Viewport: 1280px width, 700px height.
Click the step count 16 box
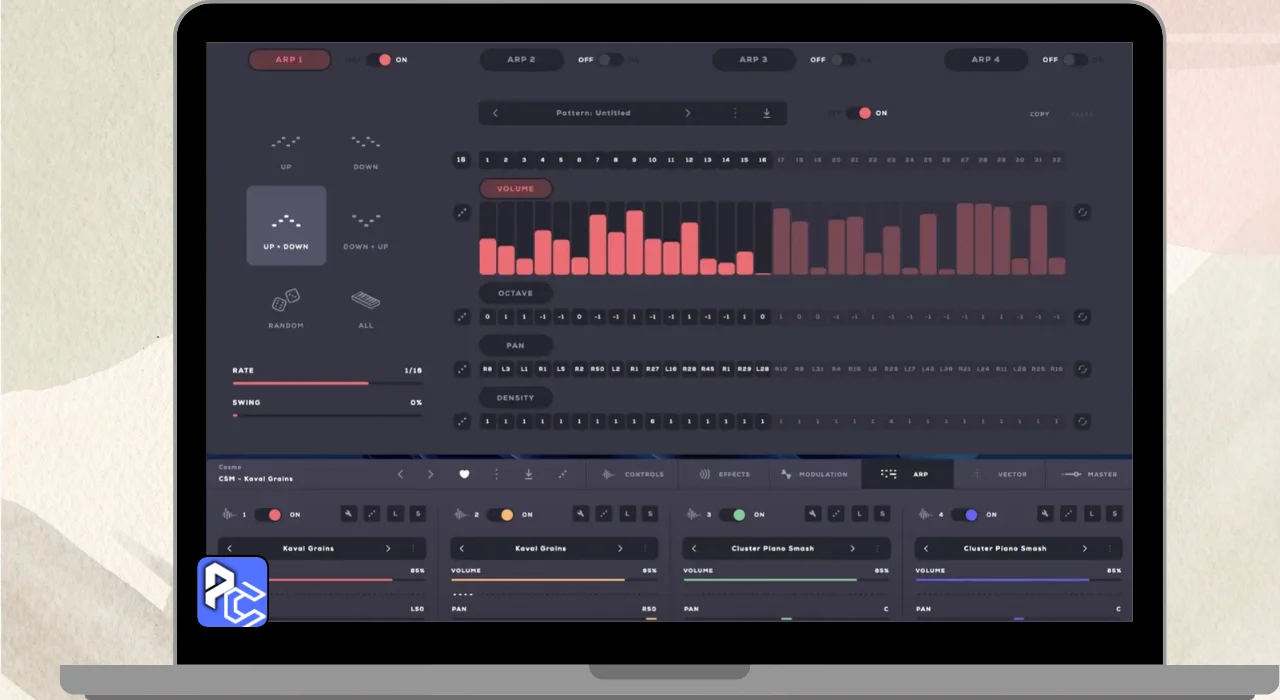[x=461, y=160]
